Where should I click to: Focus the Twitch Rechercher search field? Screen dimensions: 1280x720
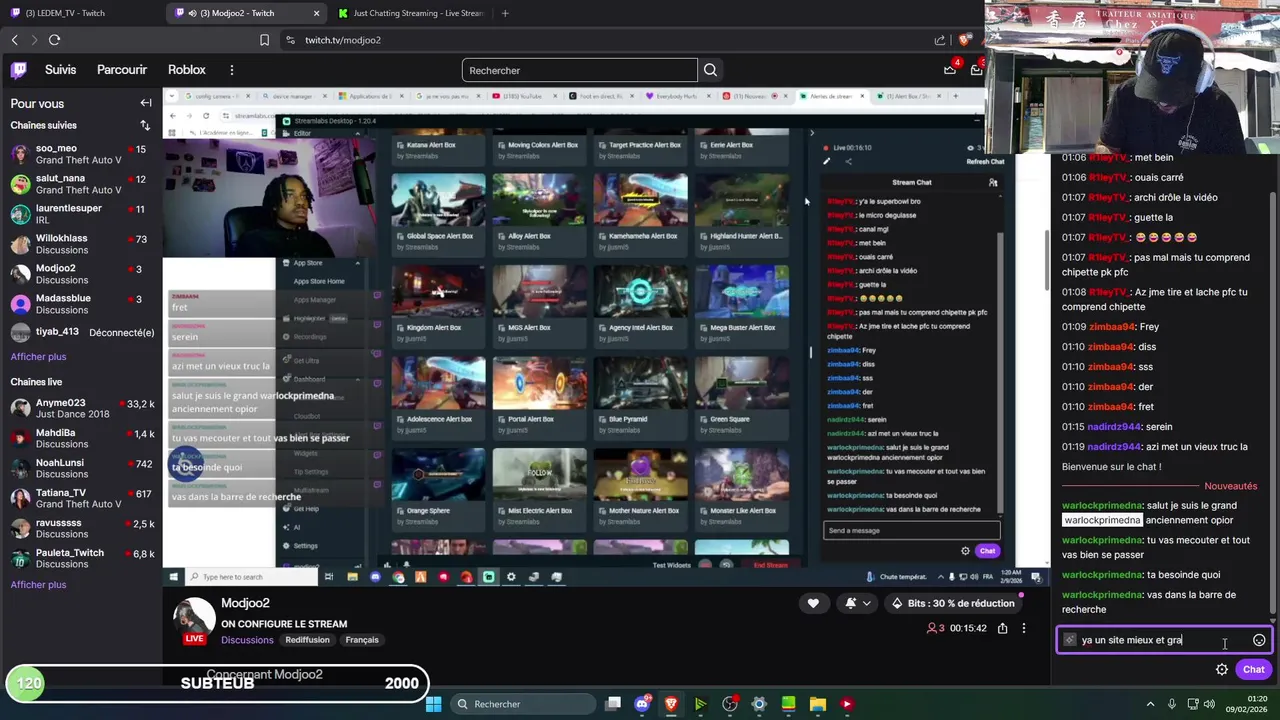tap(580, 70)
